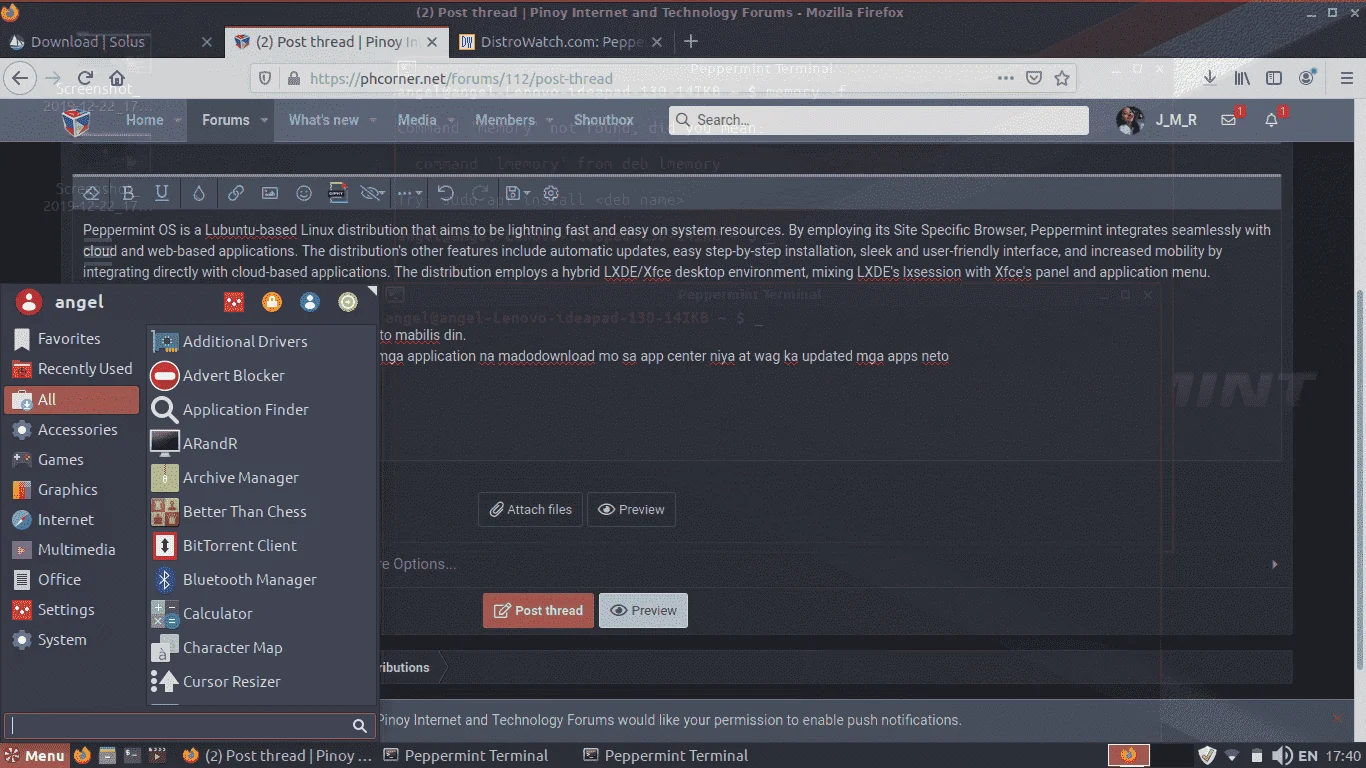Open the hidden content eye-slash dropdown
The height and width of the screenshot is (768, 1366).
(x=373, y=193)
